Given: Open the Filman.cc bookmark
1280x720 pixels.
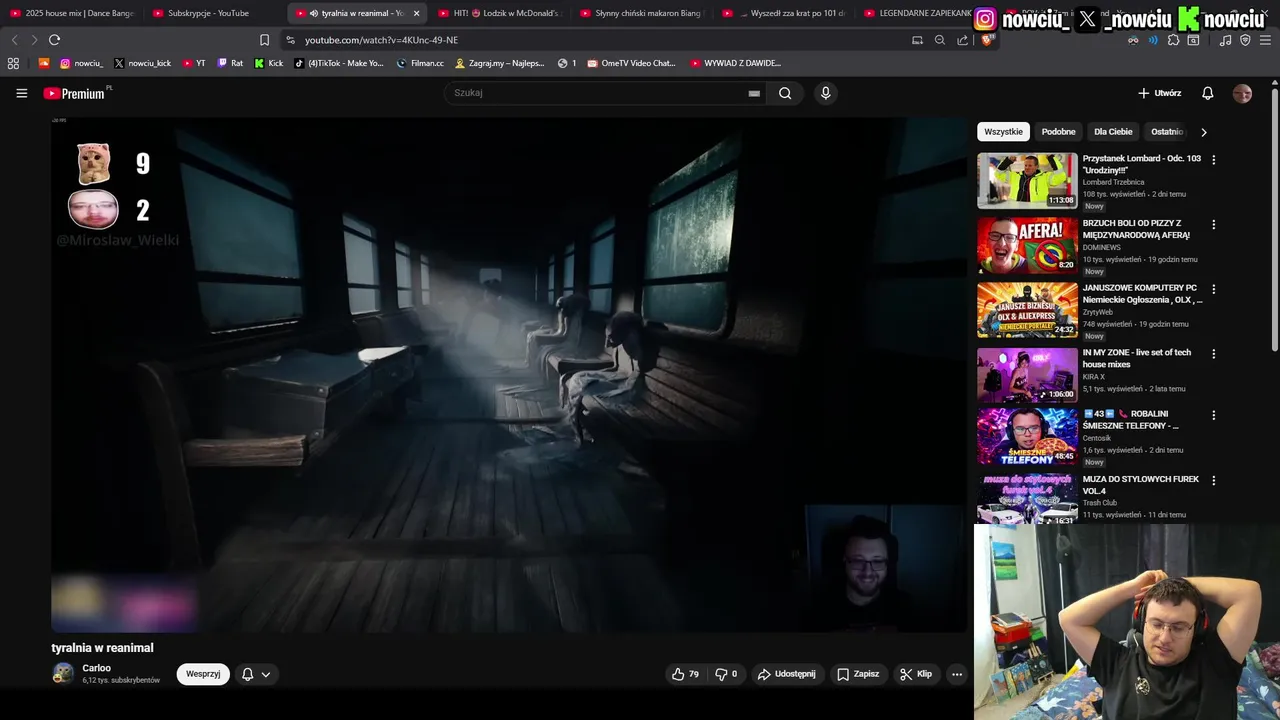Looking at the screenshot, I should pos(420,63).
